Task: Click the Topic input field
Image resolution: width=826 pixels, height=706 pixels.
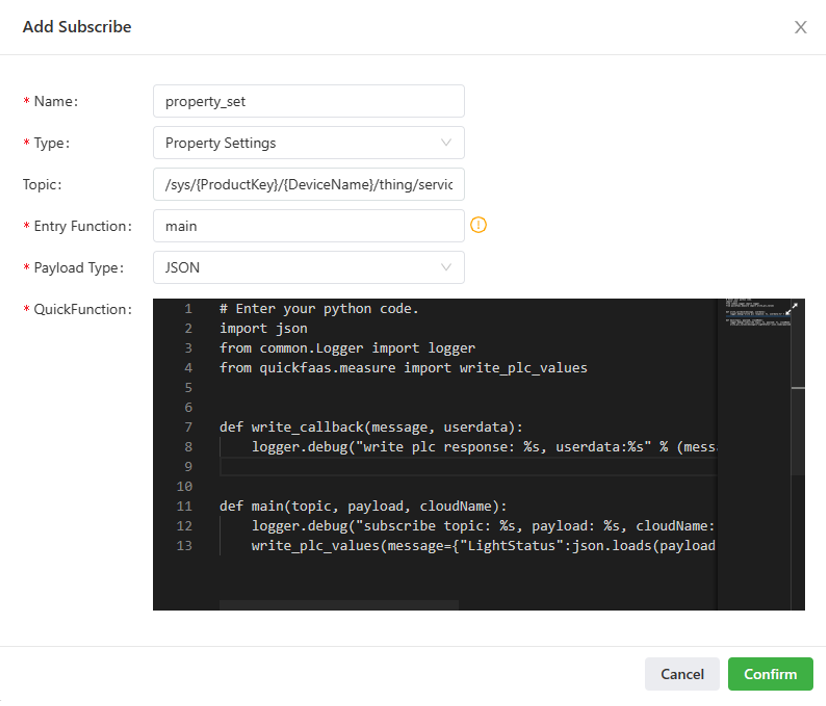Action: 308,185
